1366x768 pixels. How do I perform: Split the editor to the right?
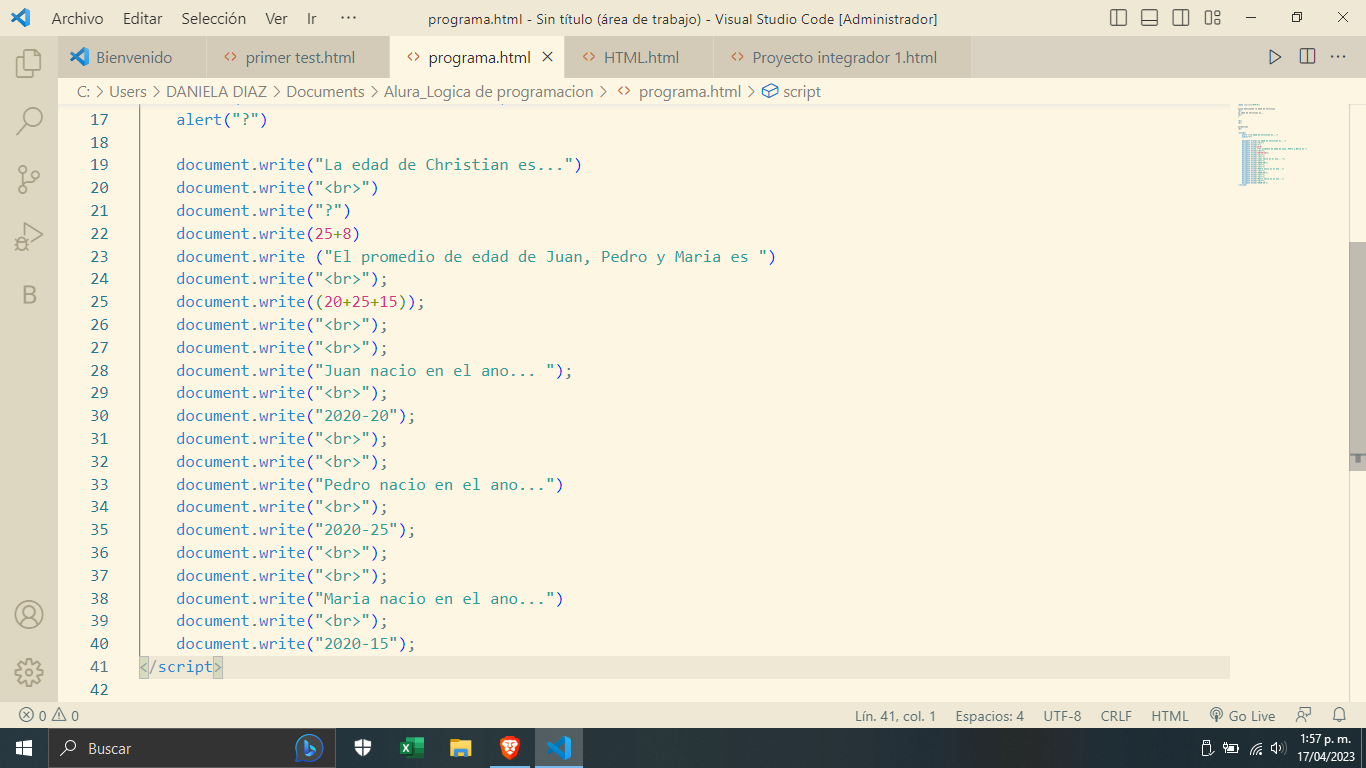click(1307, 57)
